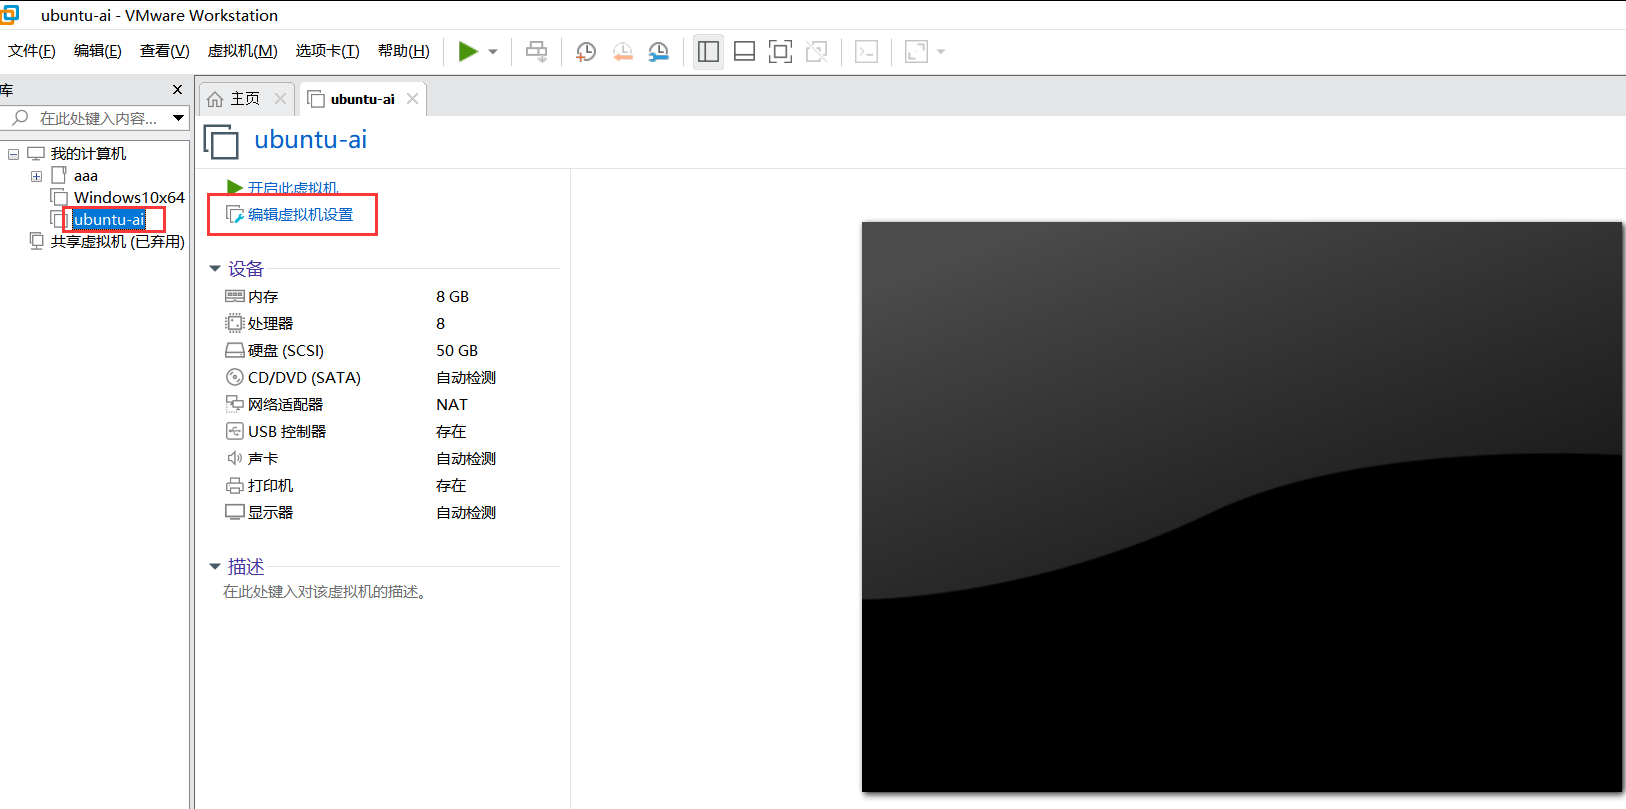
Task: Click the virtual machine screen preview thumbnail
Action: point(1242,507)
